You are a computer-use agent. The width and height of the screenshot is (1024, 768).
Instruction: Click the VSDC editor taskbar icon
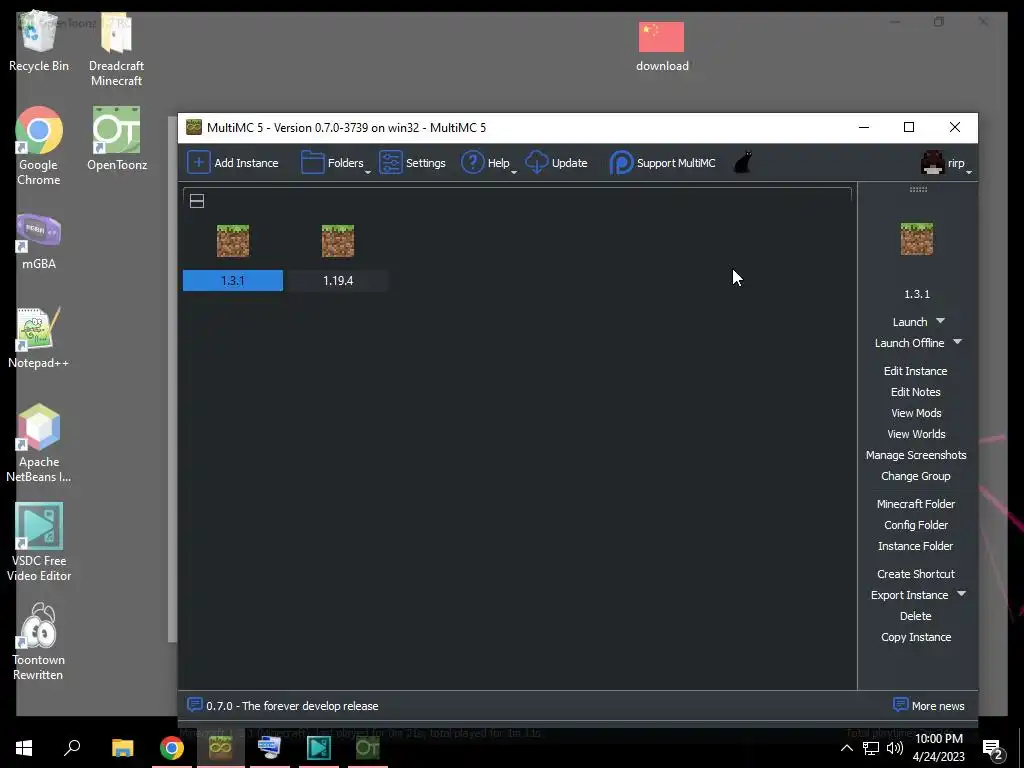[319, 748]
